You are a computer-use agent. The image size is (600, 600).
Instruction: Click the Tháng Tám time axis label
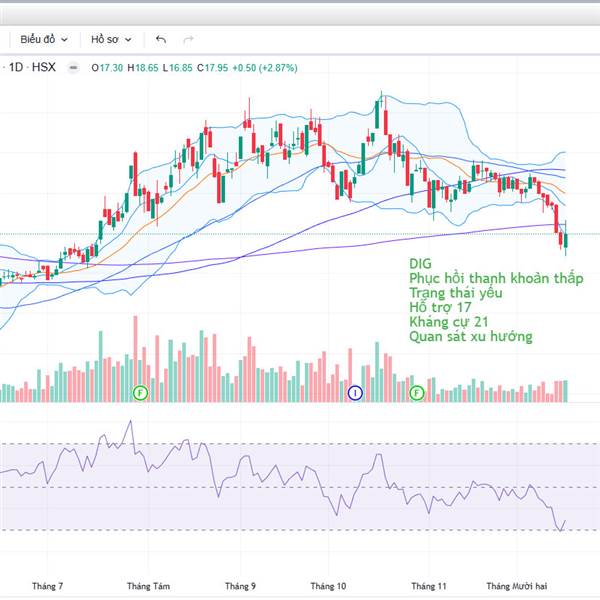click(x=148, y=586)
